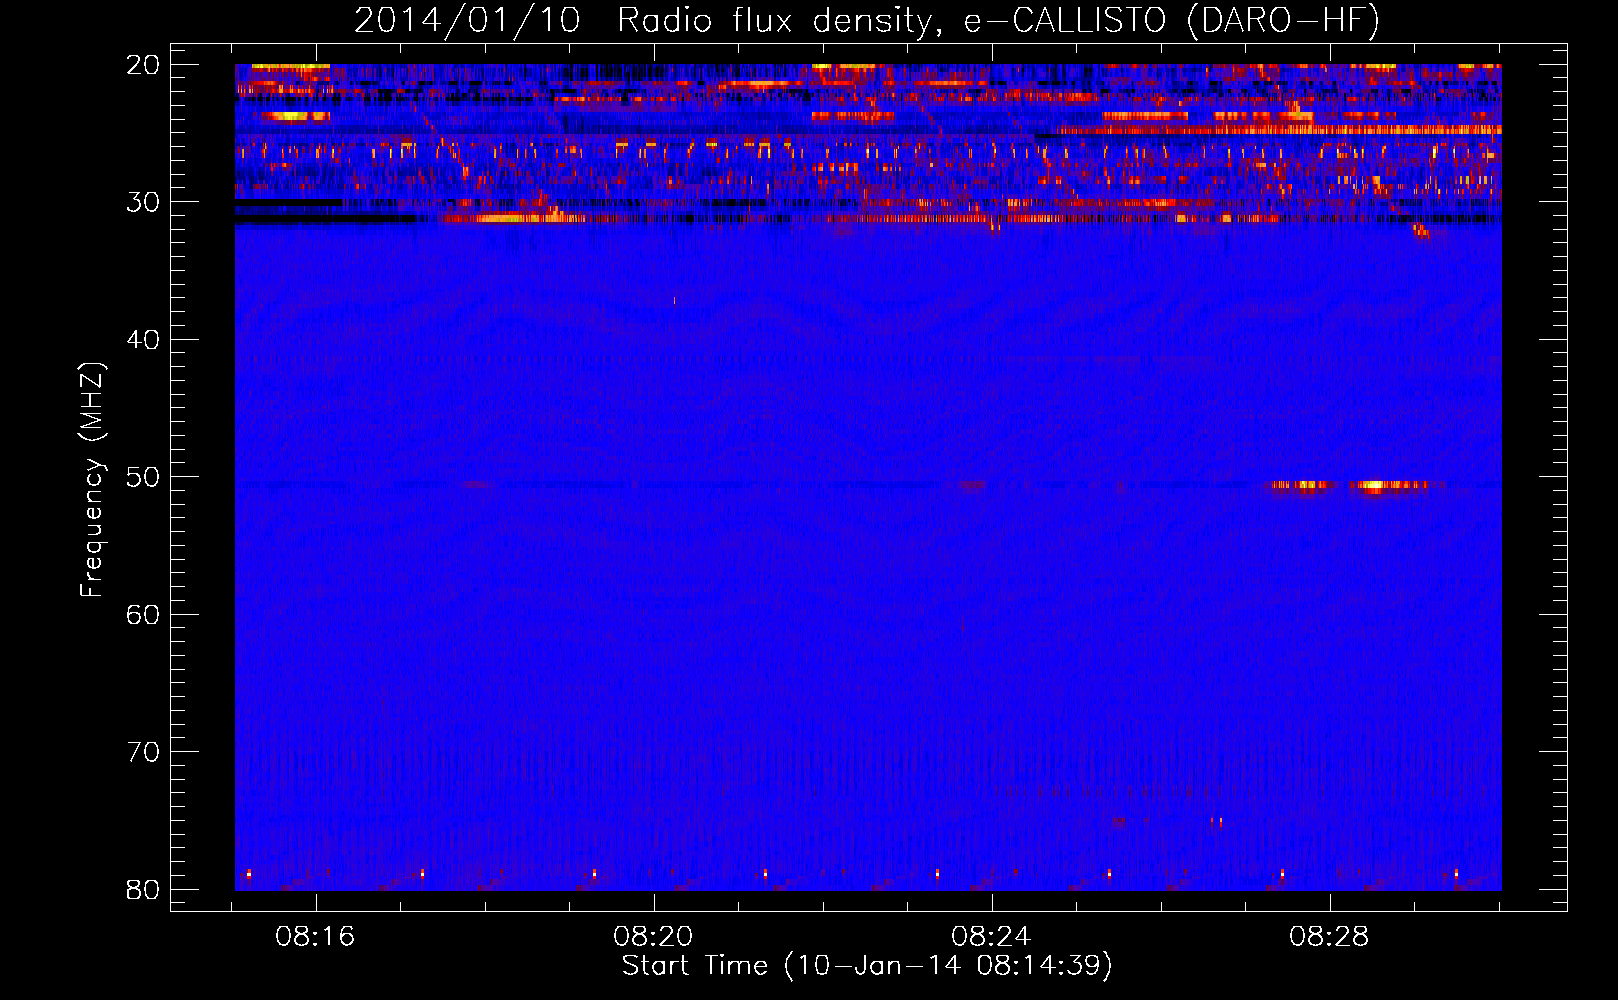This screenshot has width=1618, height=1000.
Task: Click the 60 MHz frequency tick label
Action: 143,615
